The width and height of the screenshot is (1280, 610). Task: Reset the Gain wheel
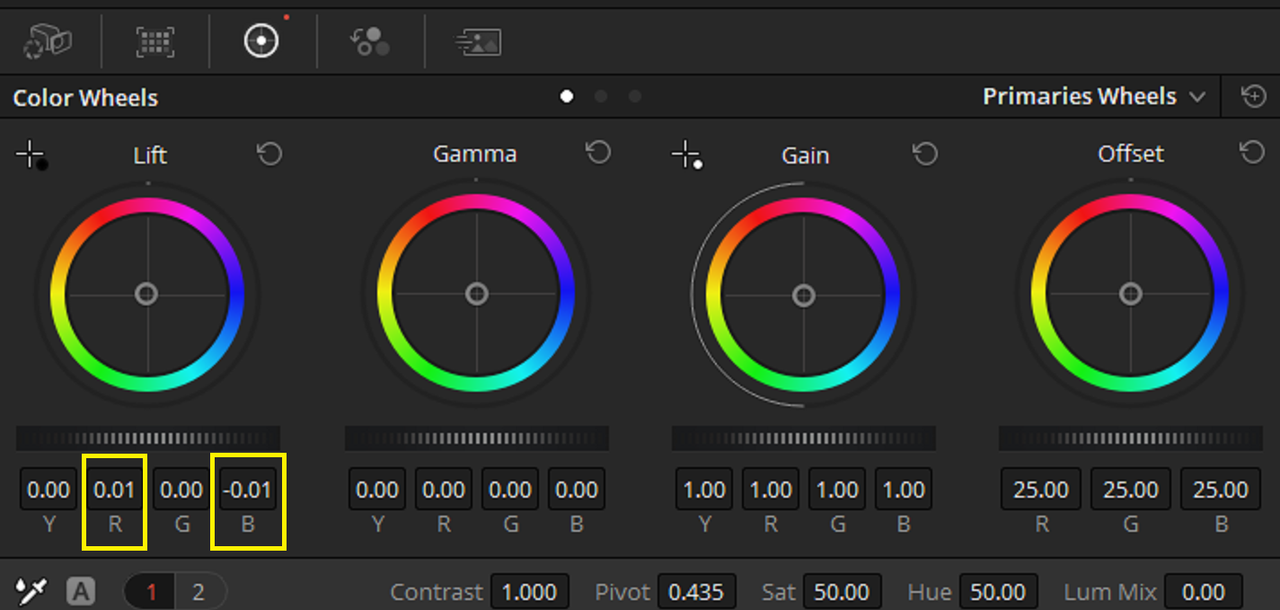click(x=925, y=153)
